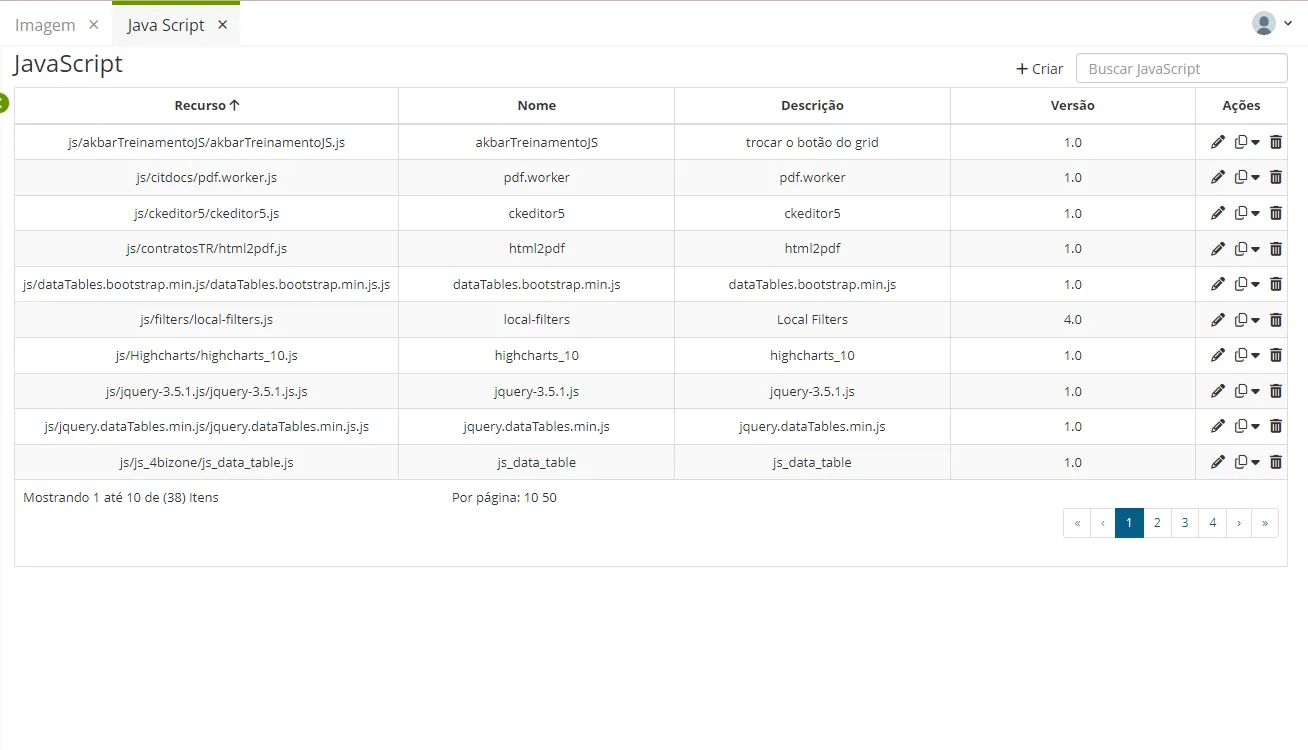Click the copy icon in the ckeditor5 row
Viewport: 1308px width, 750px height.
[1241, 213]
